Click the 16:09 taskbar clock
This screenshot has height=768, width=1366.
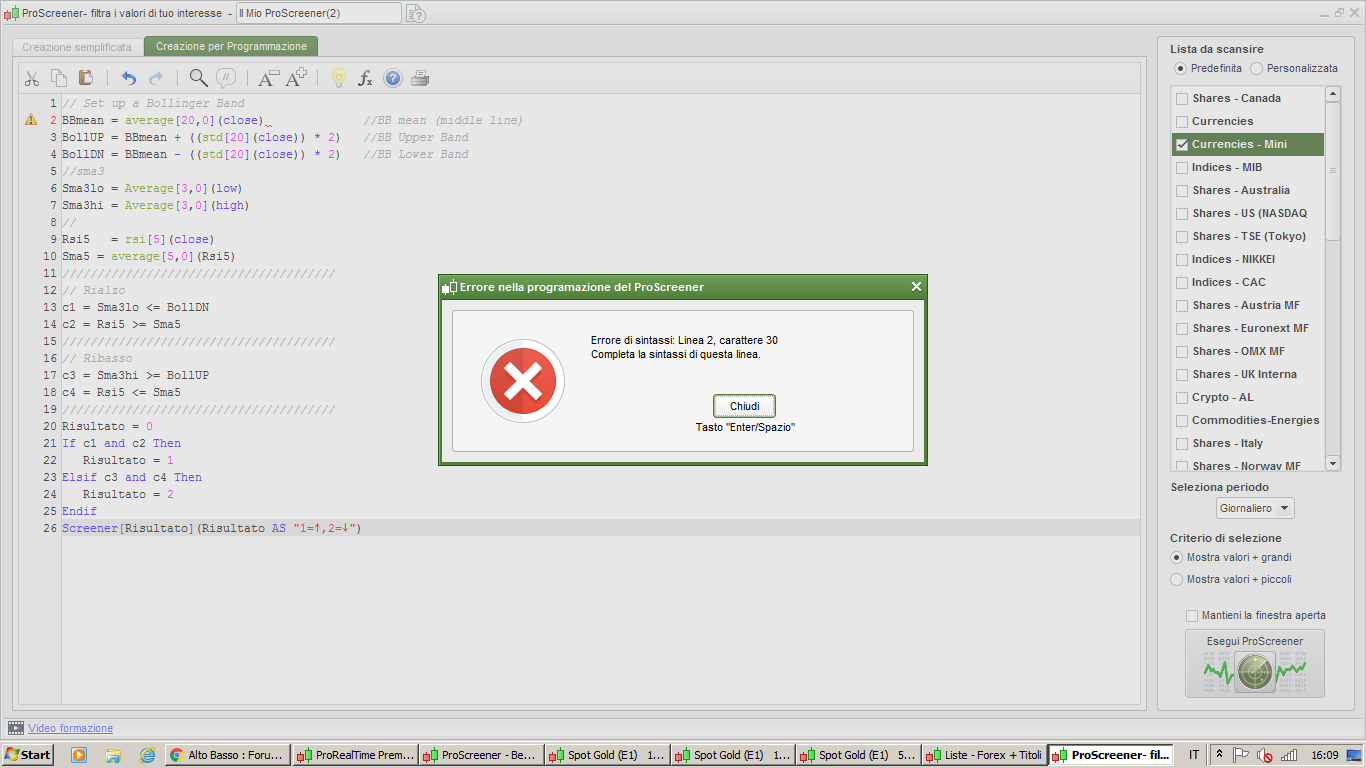(x=1326, y=755)
